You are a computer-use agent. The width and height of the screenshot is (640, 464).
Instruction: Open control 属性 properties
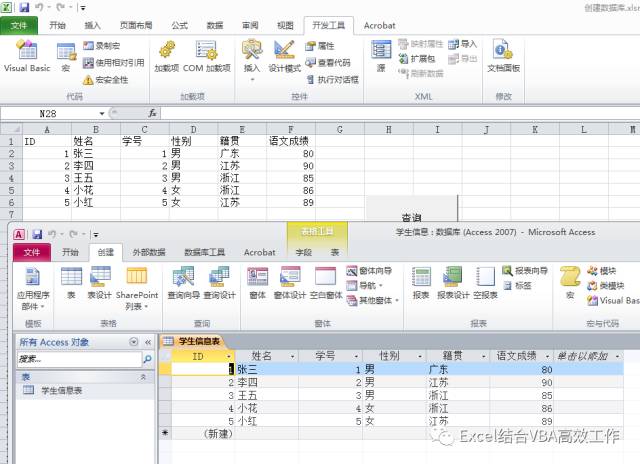(320, 46)
